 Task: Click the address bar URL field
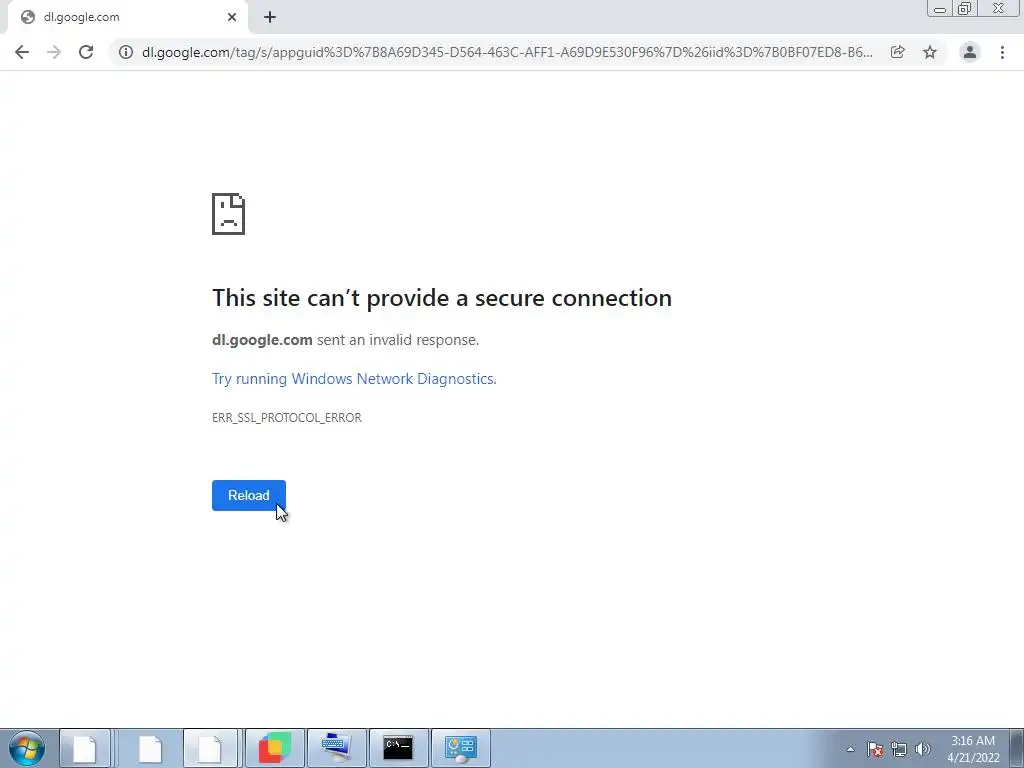click(x=507, y=52)
